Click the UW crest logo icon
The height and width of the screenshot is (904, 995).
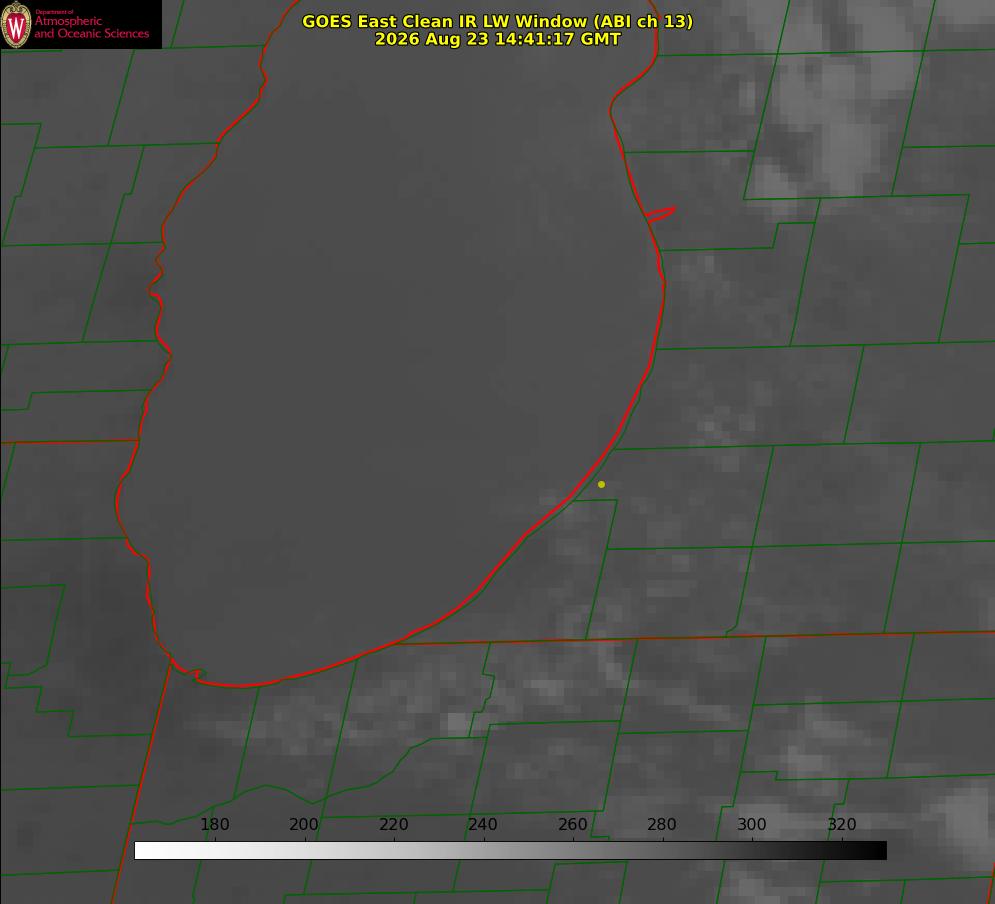16,24
